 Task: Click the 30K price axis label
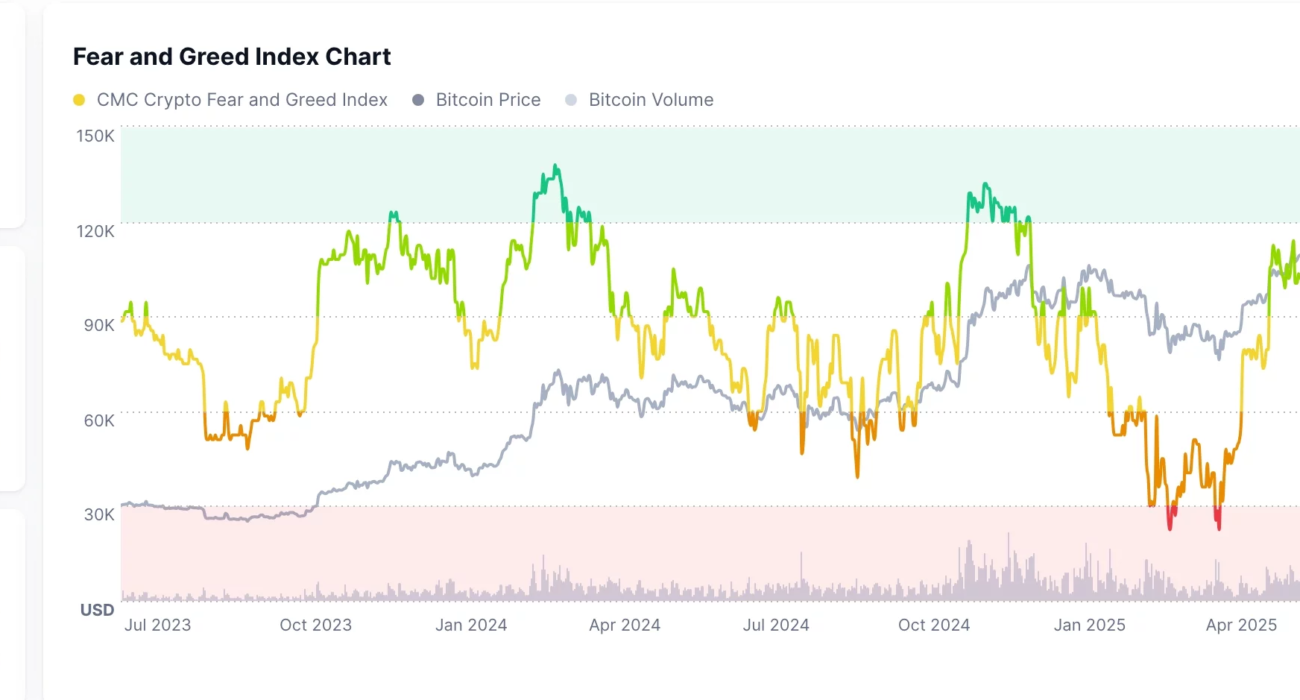coord(98,514)
